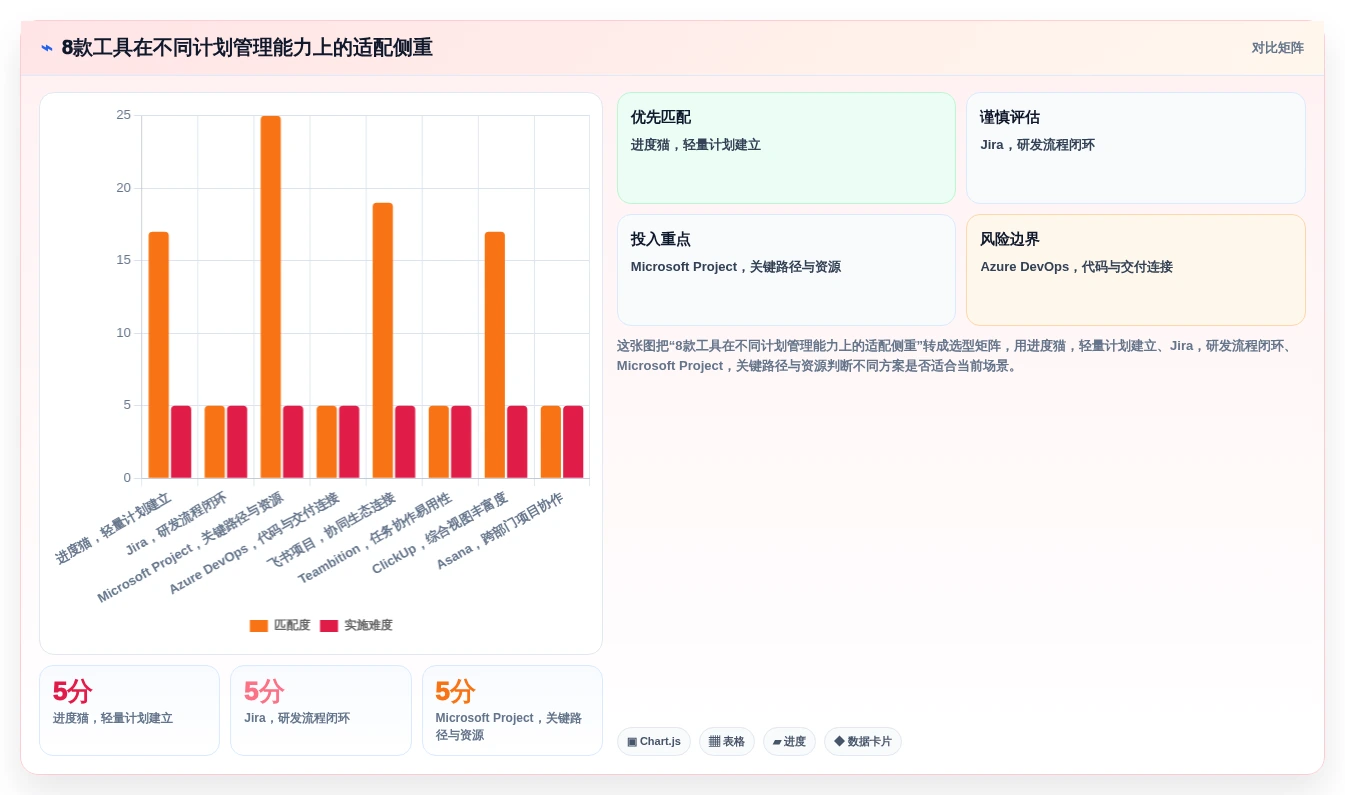Click the red 实施难度 bar for Asana
The width and height of the screenshot is (1345, 795).
click(x=573, y=442)
